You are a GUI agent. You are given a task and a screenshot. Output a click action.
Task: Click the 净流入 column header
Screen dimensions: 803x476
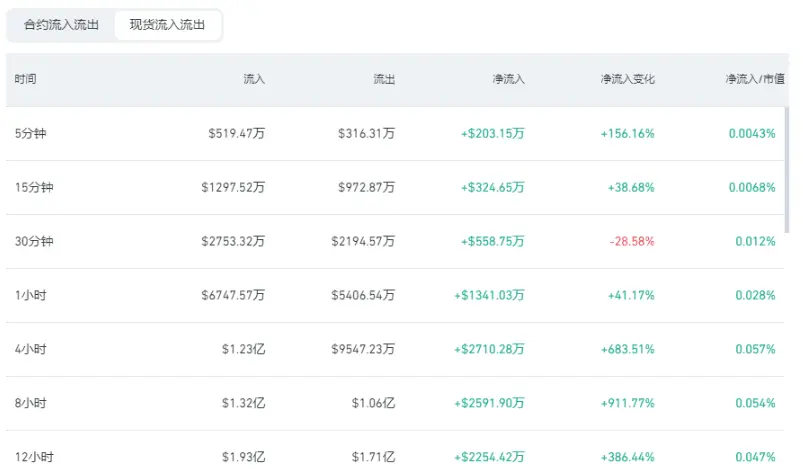[x=509, y=79]
